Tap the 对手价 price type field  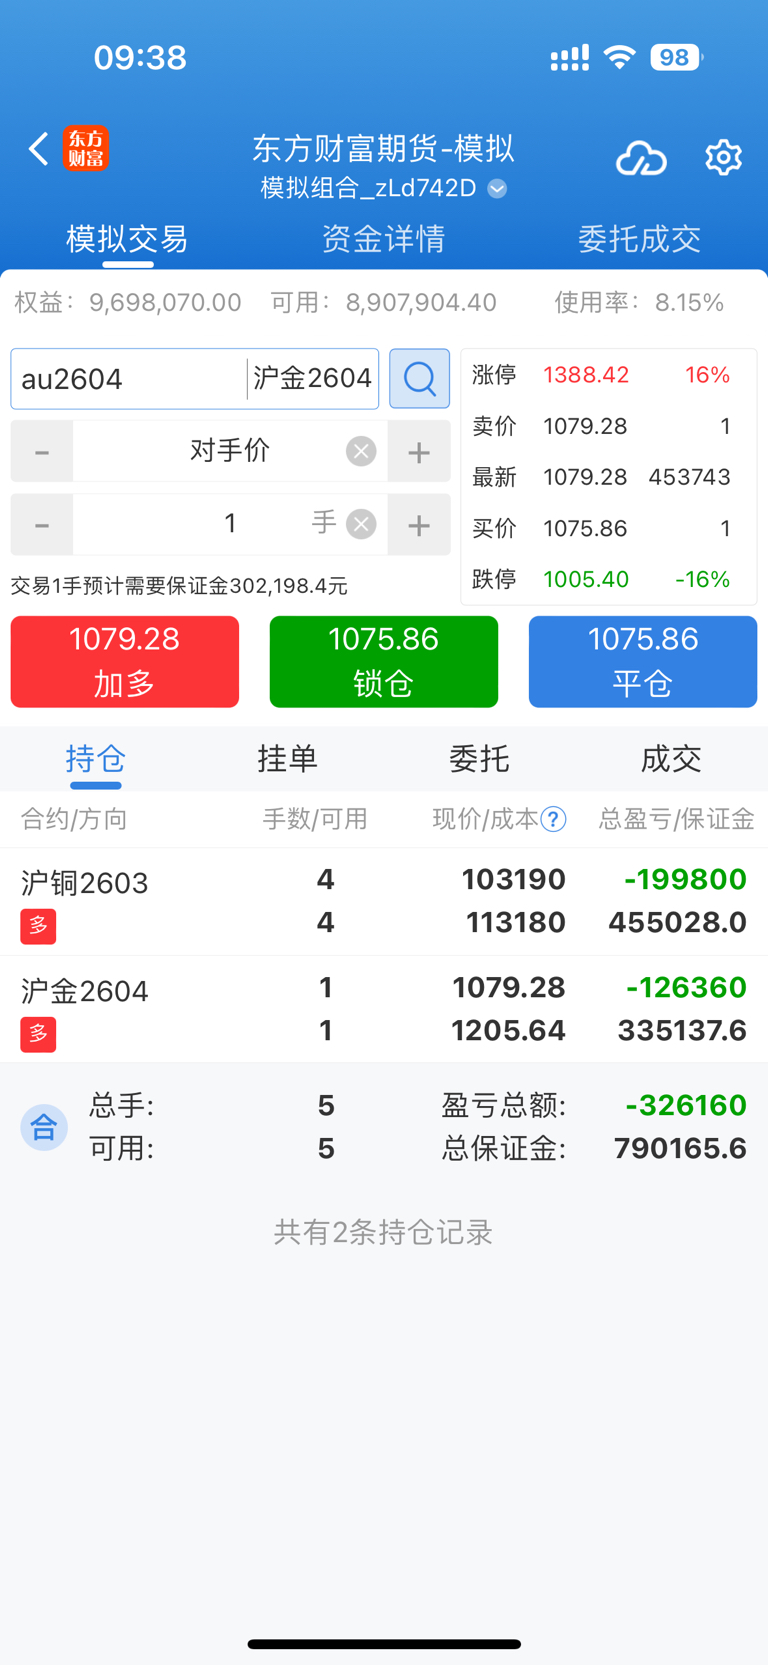coord(230,451)
